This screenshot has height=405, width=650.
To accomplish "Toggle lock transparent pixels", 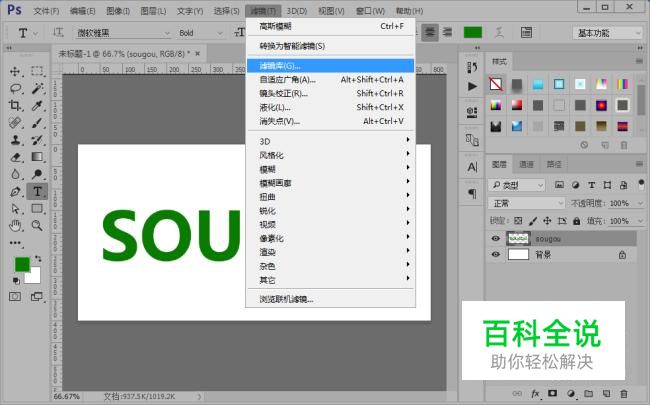I will 518,221.
